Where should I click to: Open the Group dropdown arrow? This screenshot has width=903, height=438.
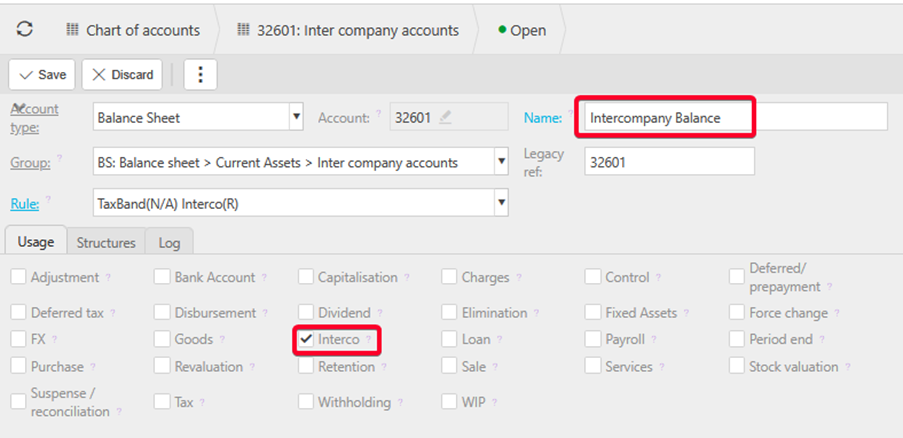point(501,162)
